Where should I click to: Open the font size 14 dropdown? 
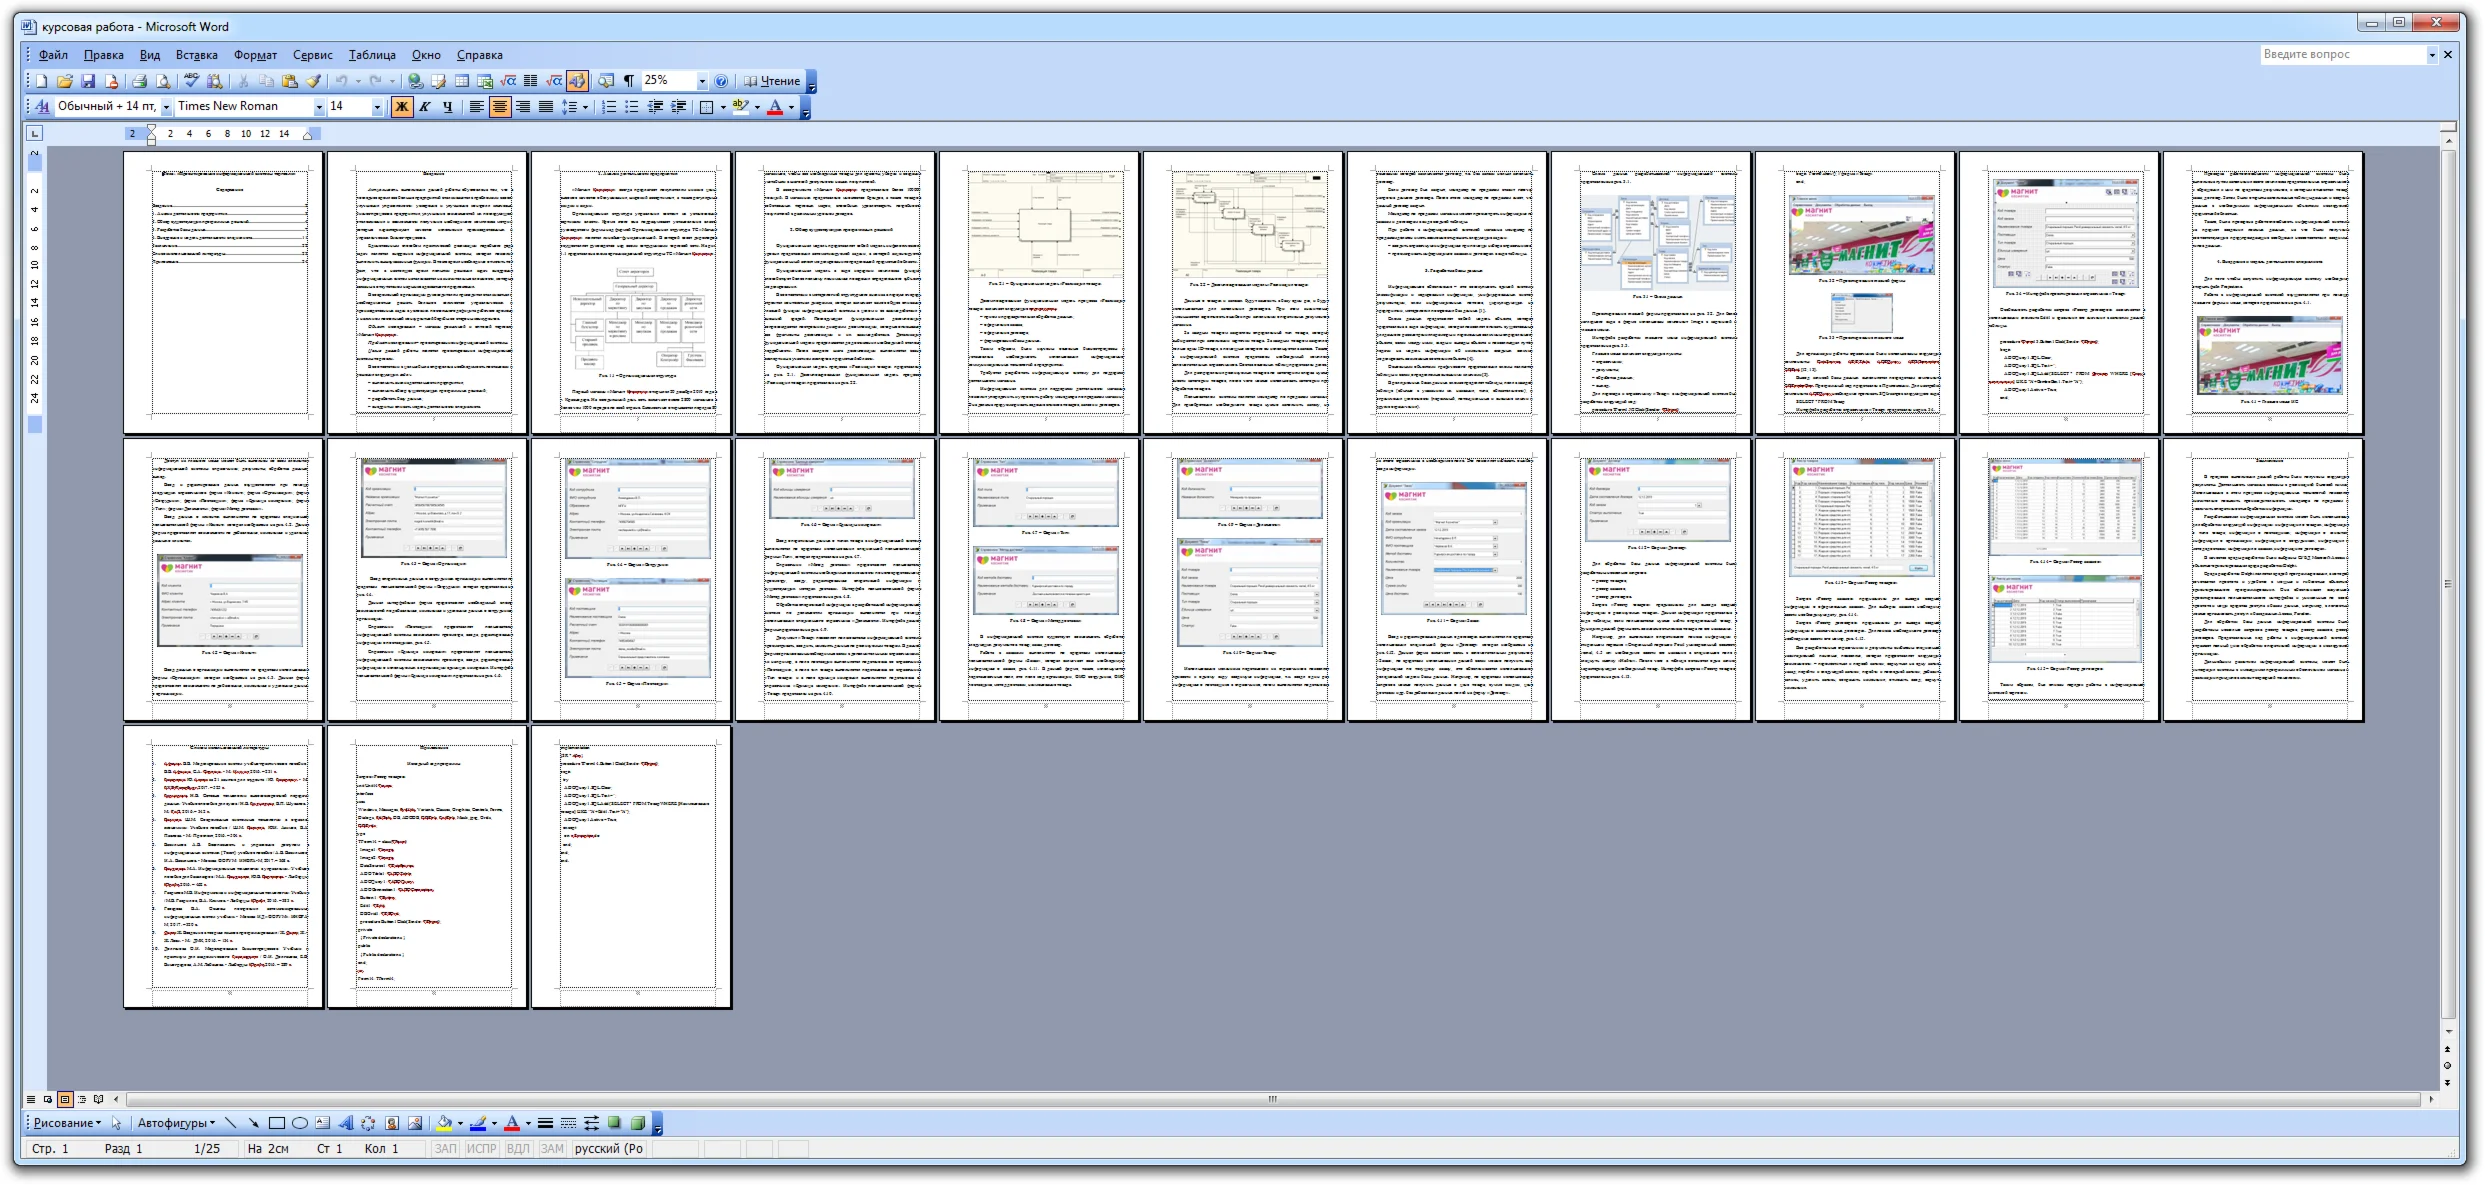click(x=377, y=106)
